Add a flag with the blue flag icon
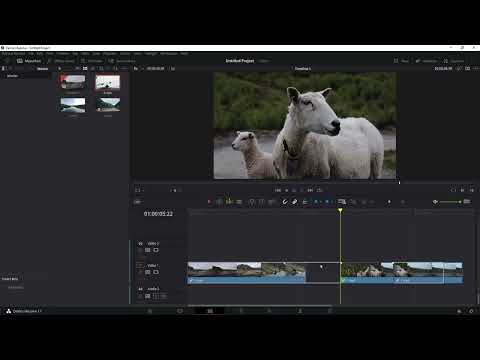Image resolution: width=480 pixels, height=360 pixels. coord(316,202)
